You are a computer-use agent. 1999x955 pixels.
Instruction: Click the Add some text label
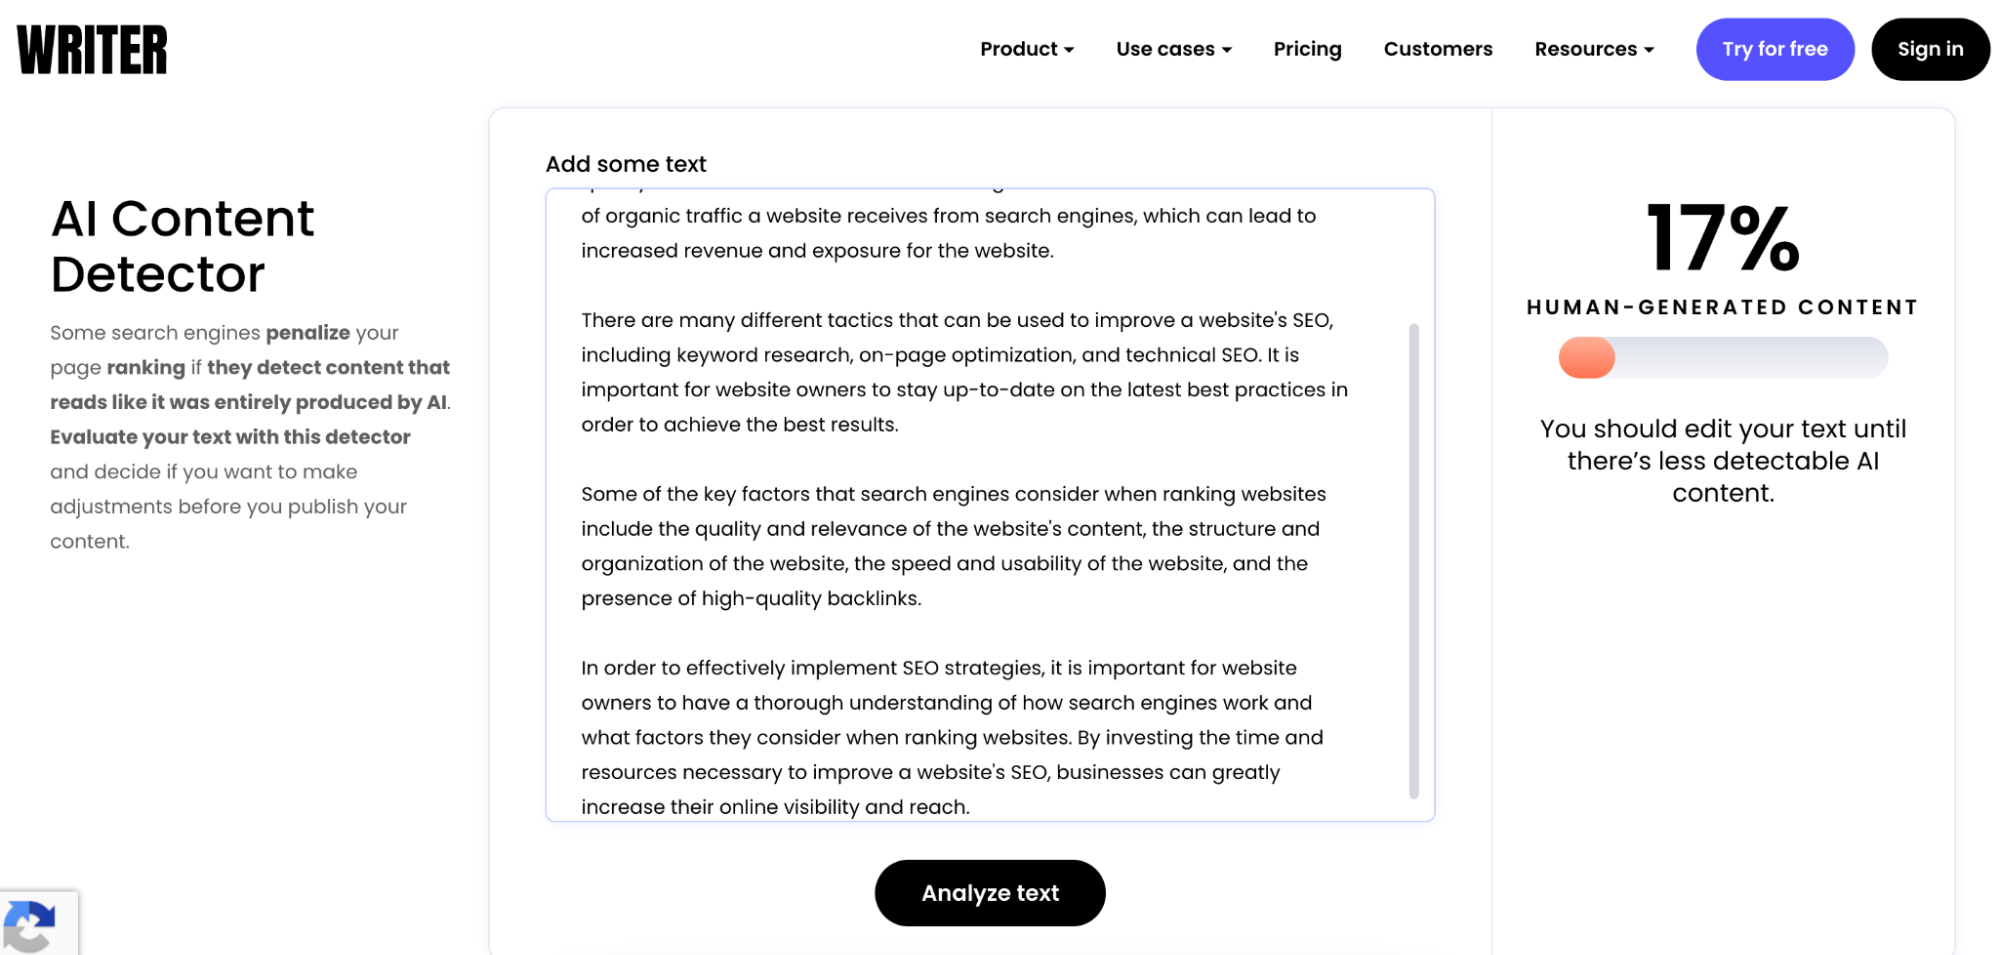pyautogui.click(x=626, y=164)
